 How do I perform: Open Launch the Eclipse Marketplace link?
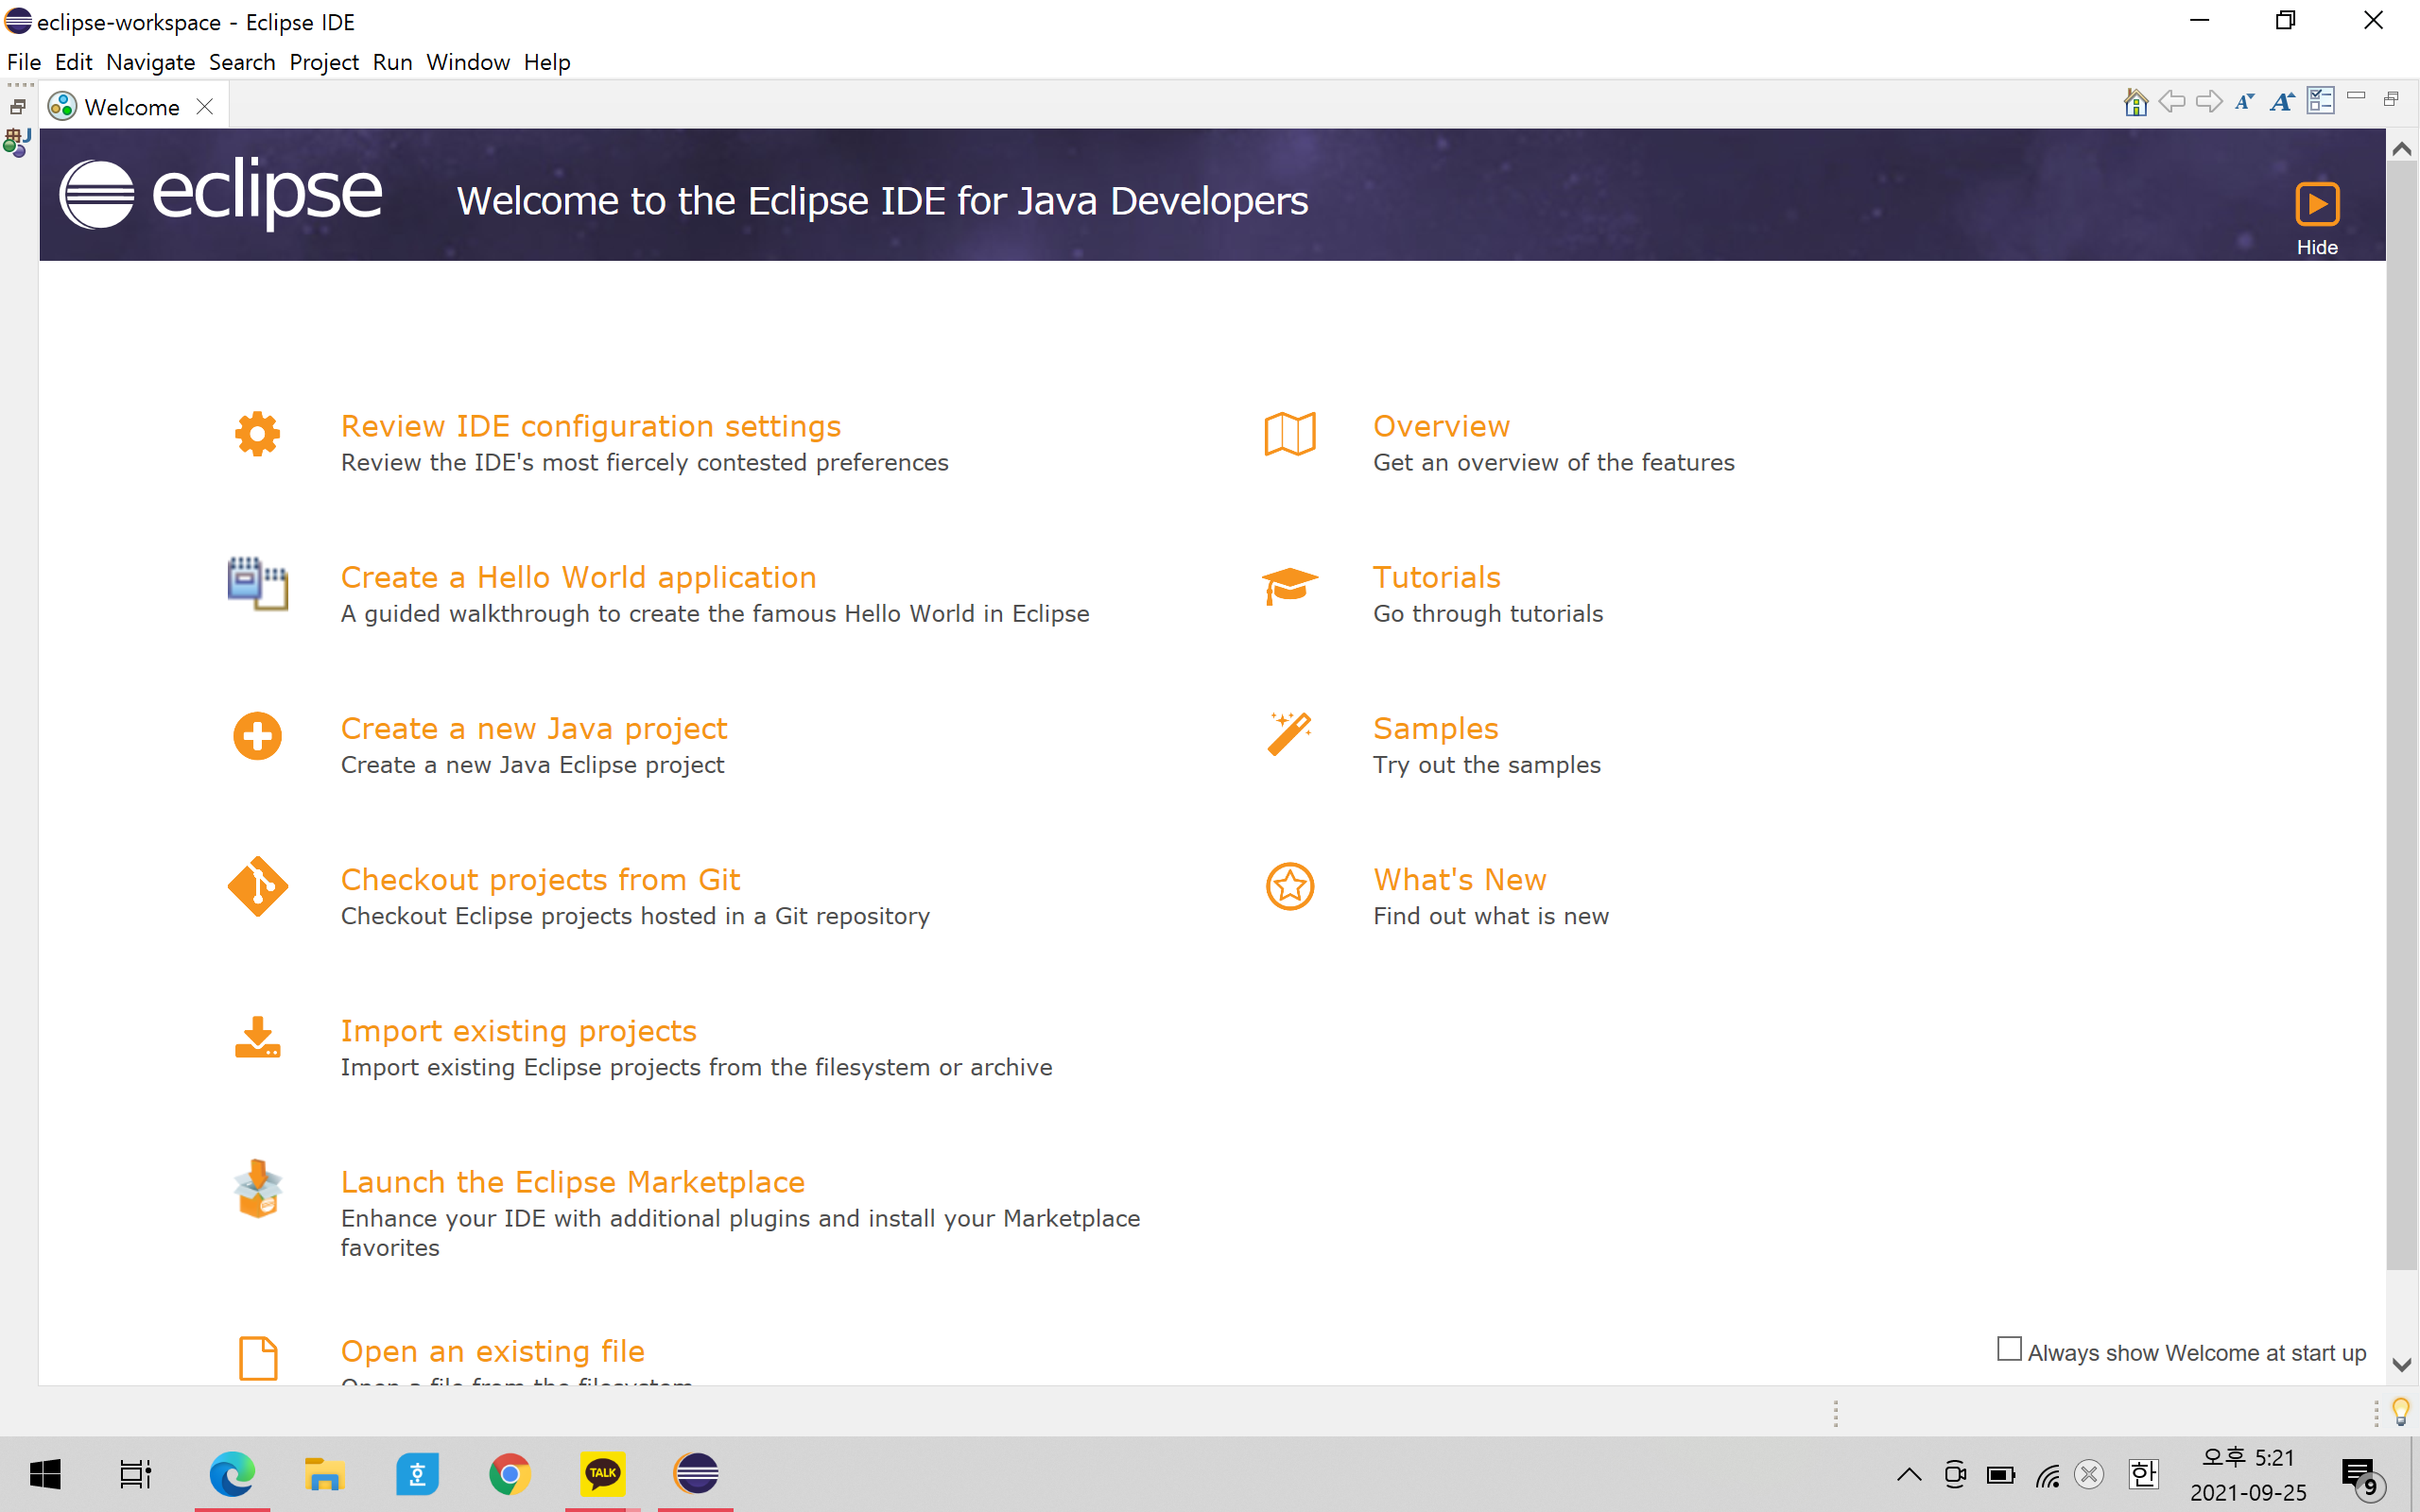[x=572, y=1182]
